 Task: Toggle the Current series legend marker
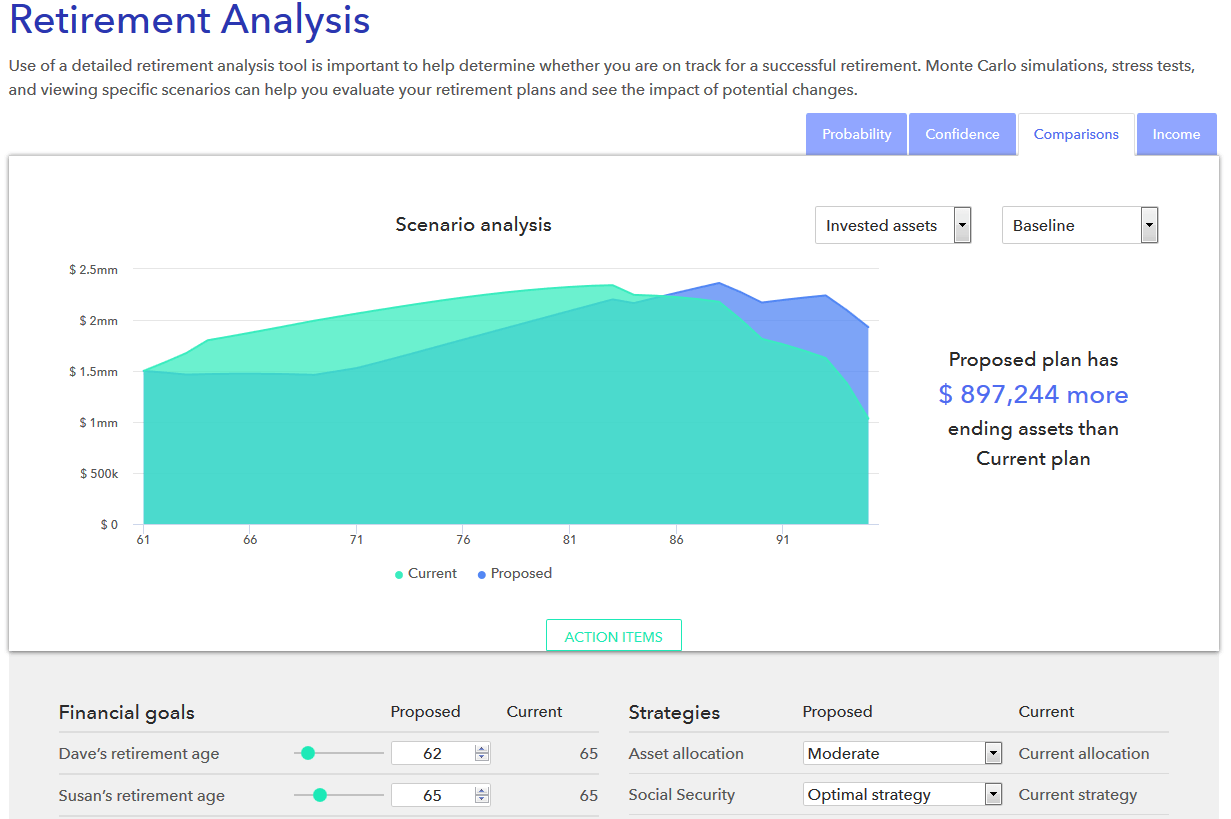click(x=399, y=574)
